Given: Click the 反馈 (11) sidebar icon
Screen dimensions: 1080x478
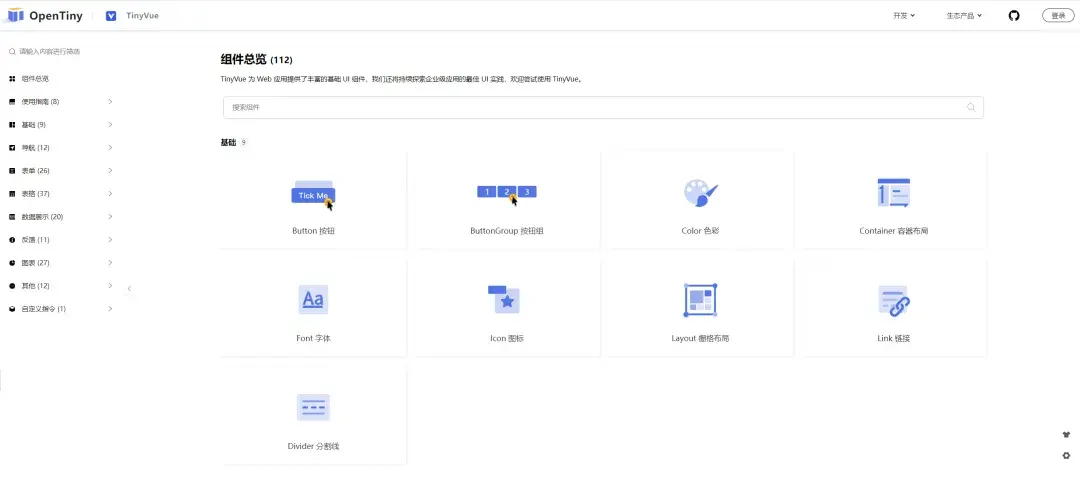Looking at the screenshot, I should 12,240.
